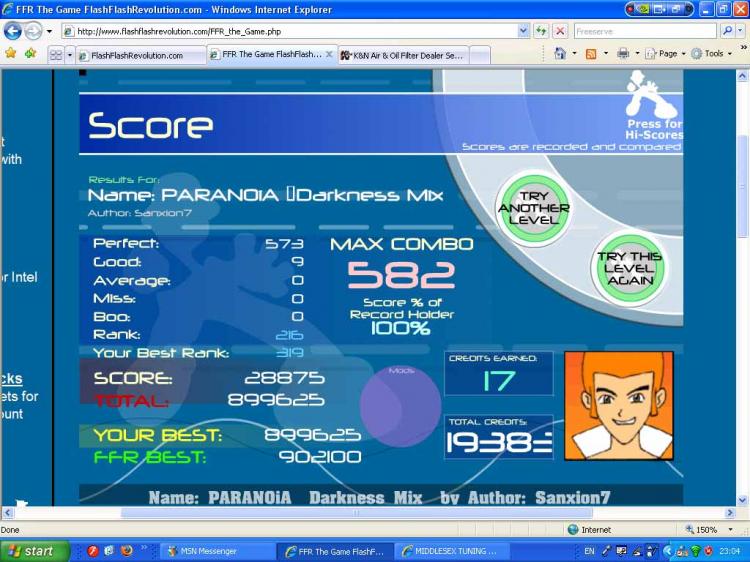Open MSN Messenger from the taskbar
The height and width of the screenshot is (562, 750).
tap(209, 551)
